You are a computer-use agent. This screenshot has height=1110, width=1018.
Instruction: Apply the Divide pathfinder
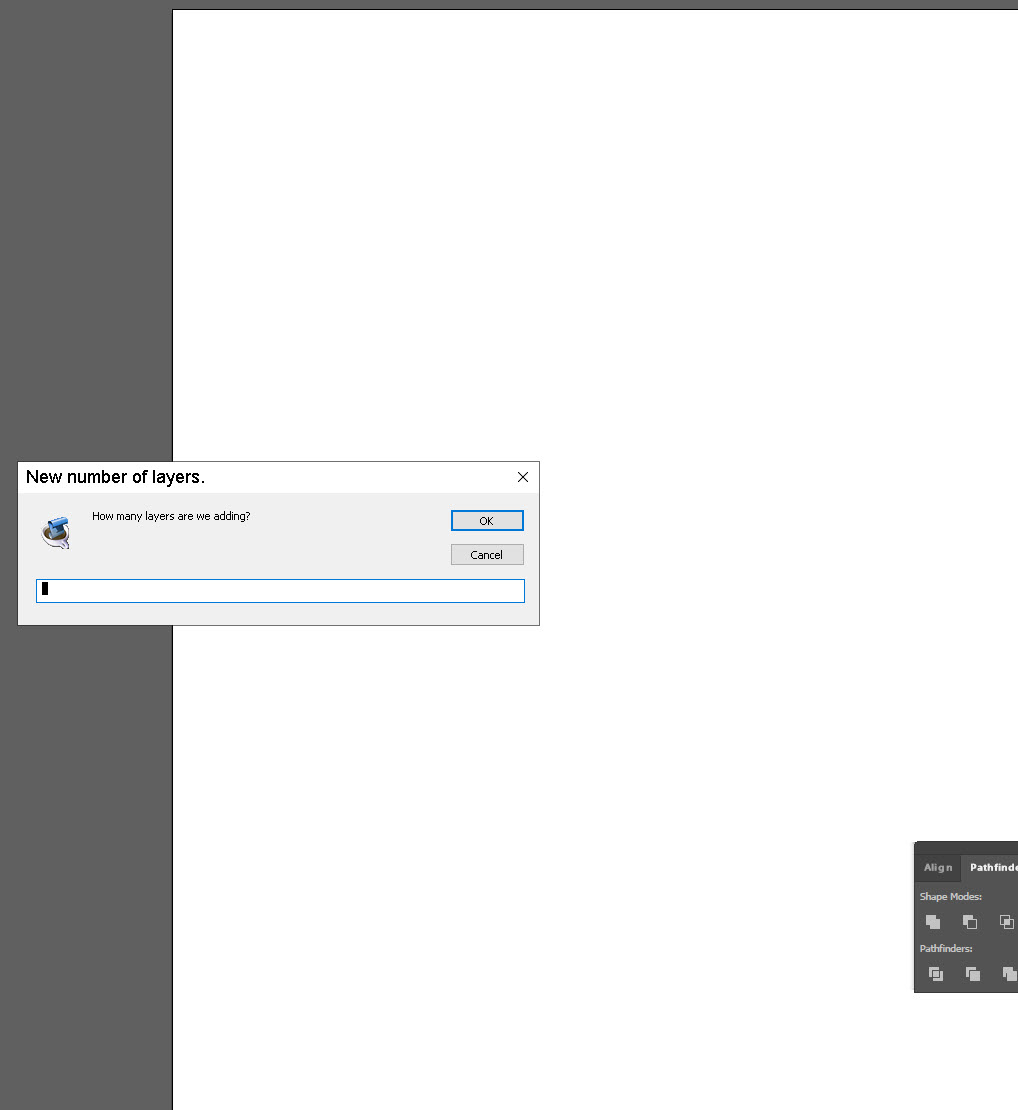pos(935,973)
